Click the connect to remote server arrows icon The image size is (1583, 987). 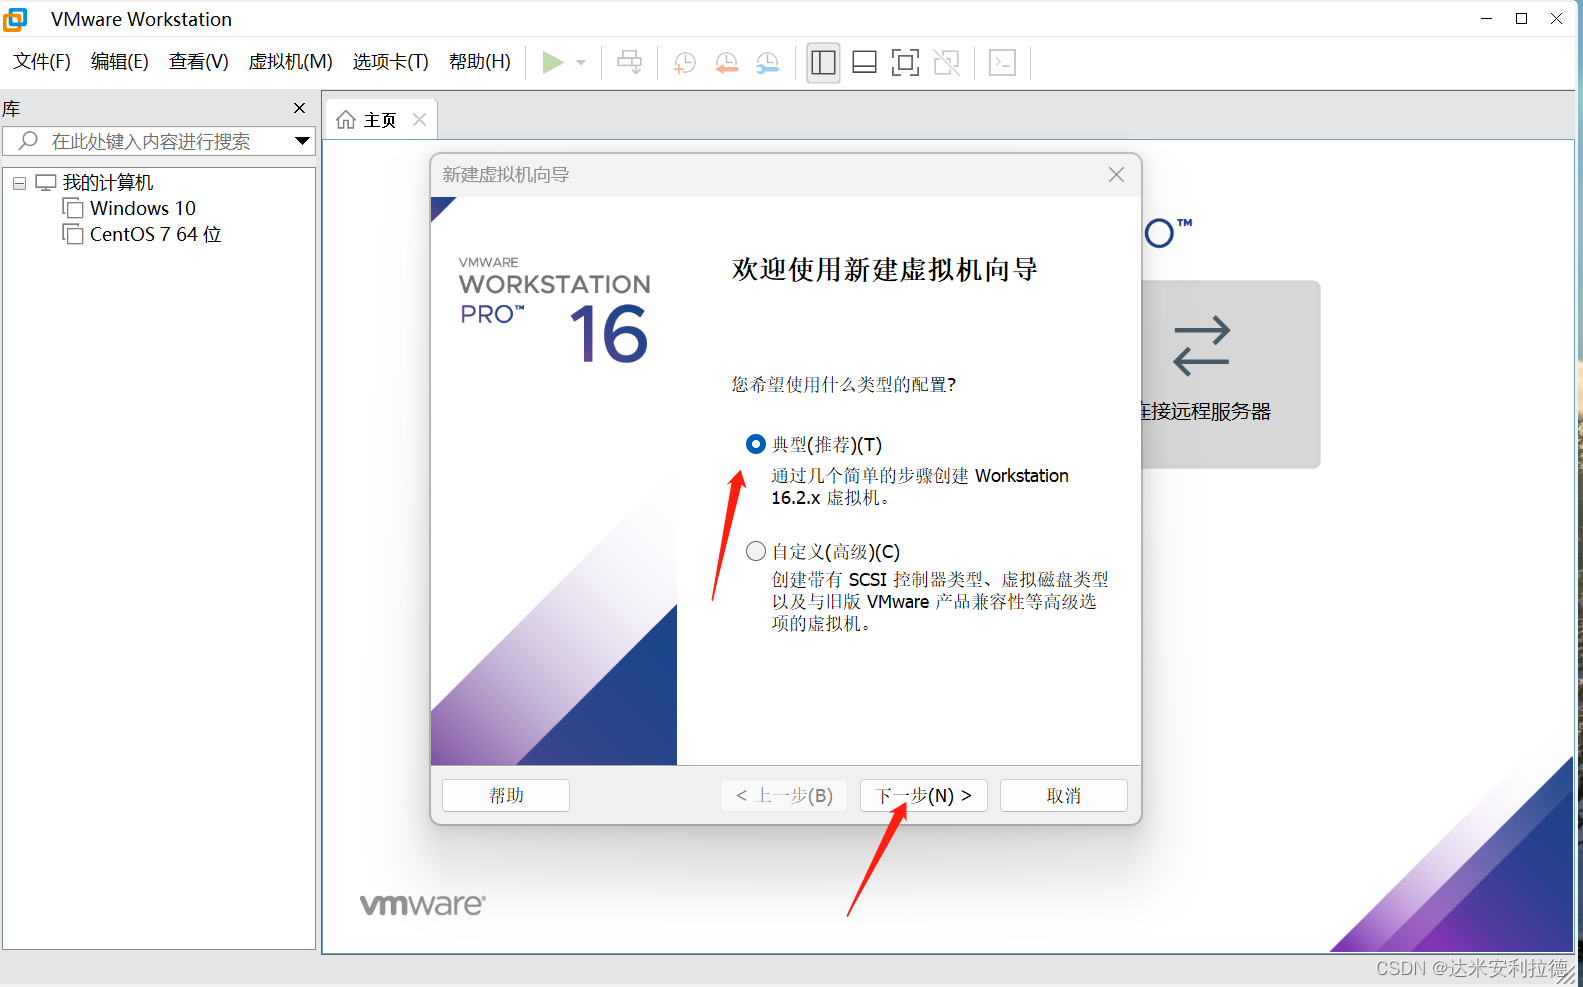point(1201,346)
